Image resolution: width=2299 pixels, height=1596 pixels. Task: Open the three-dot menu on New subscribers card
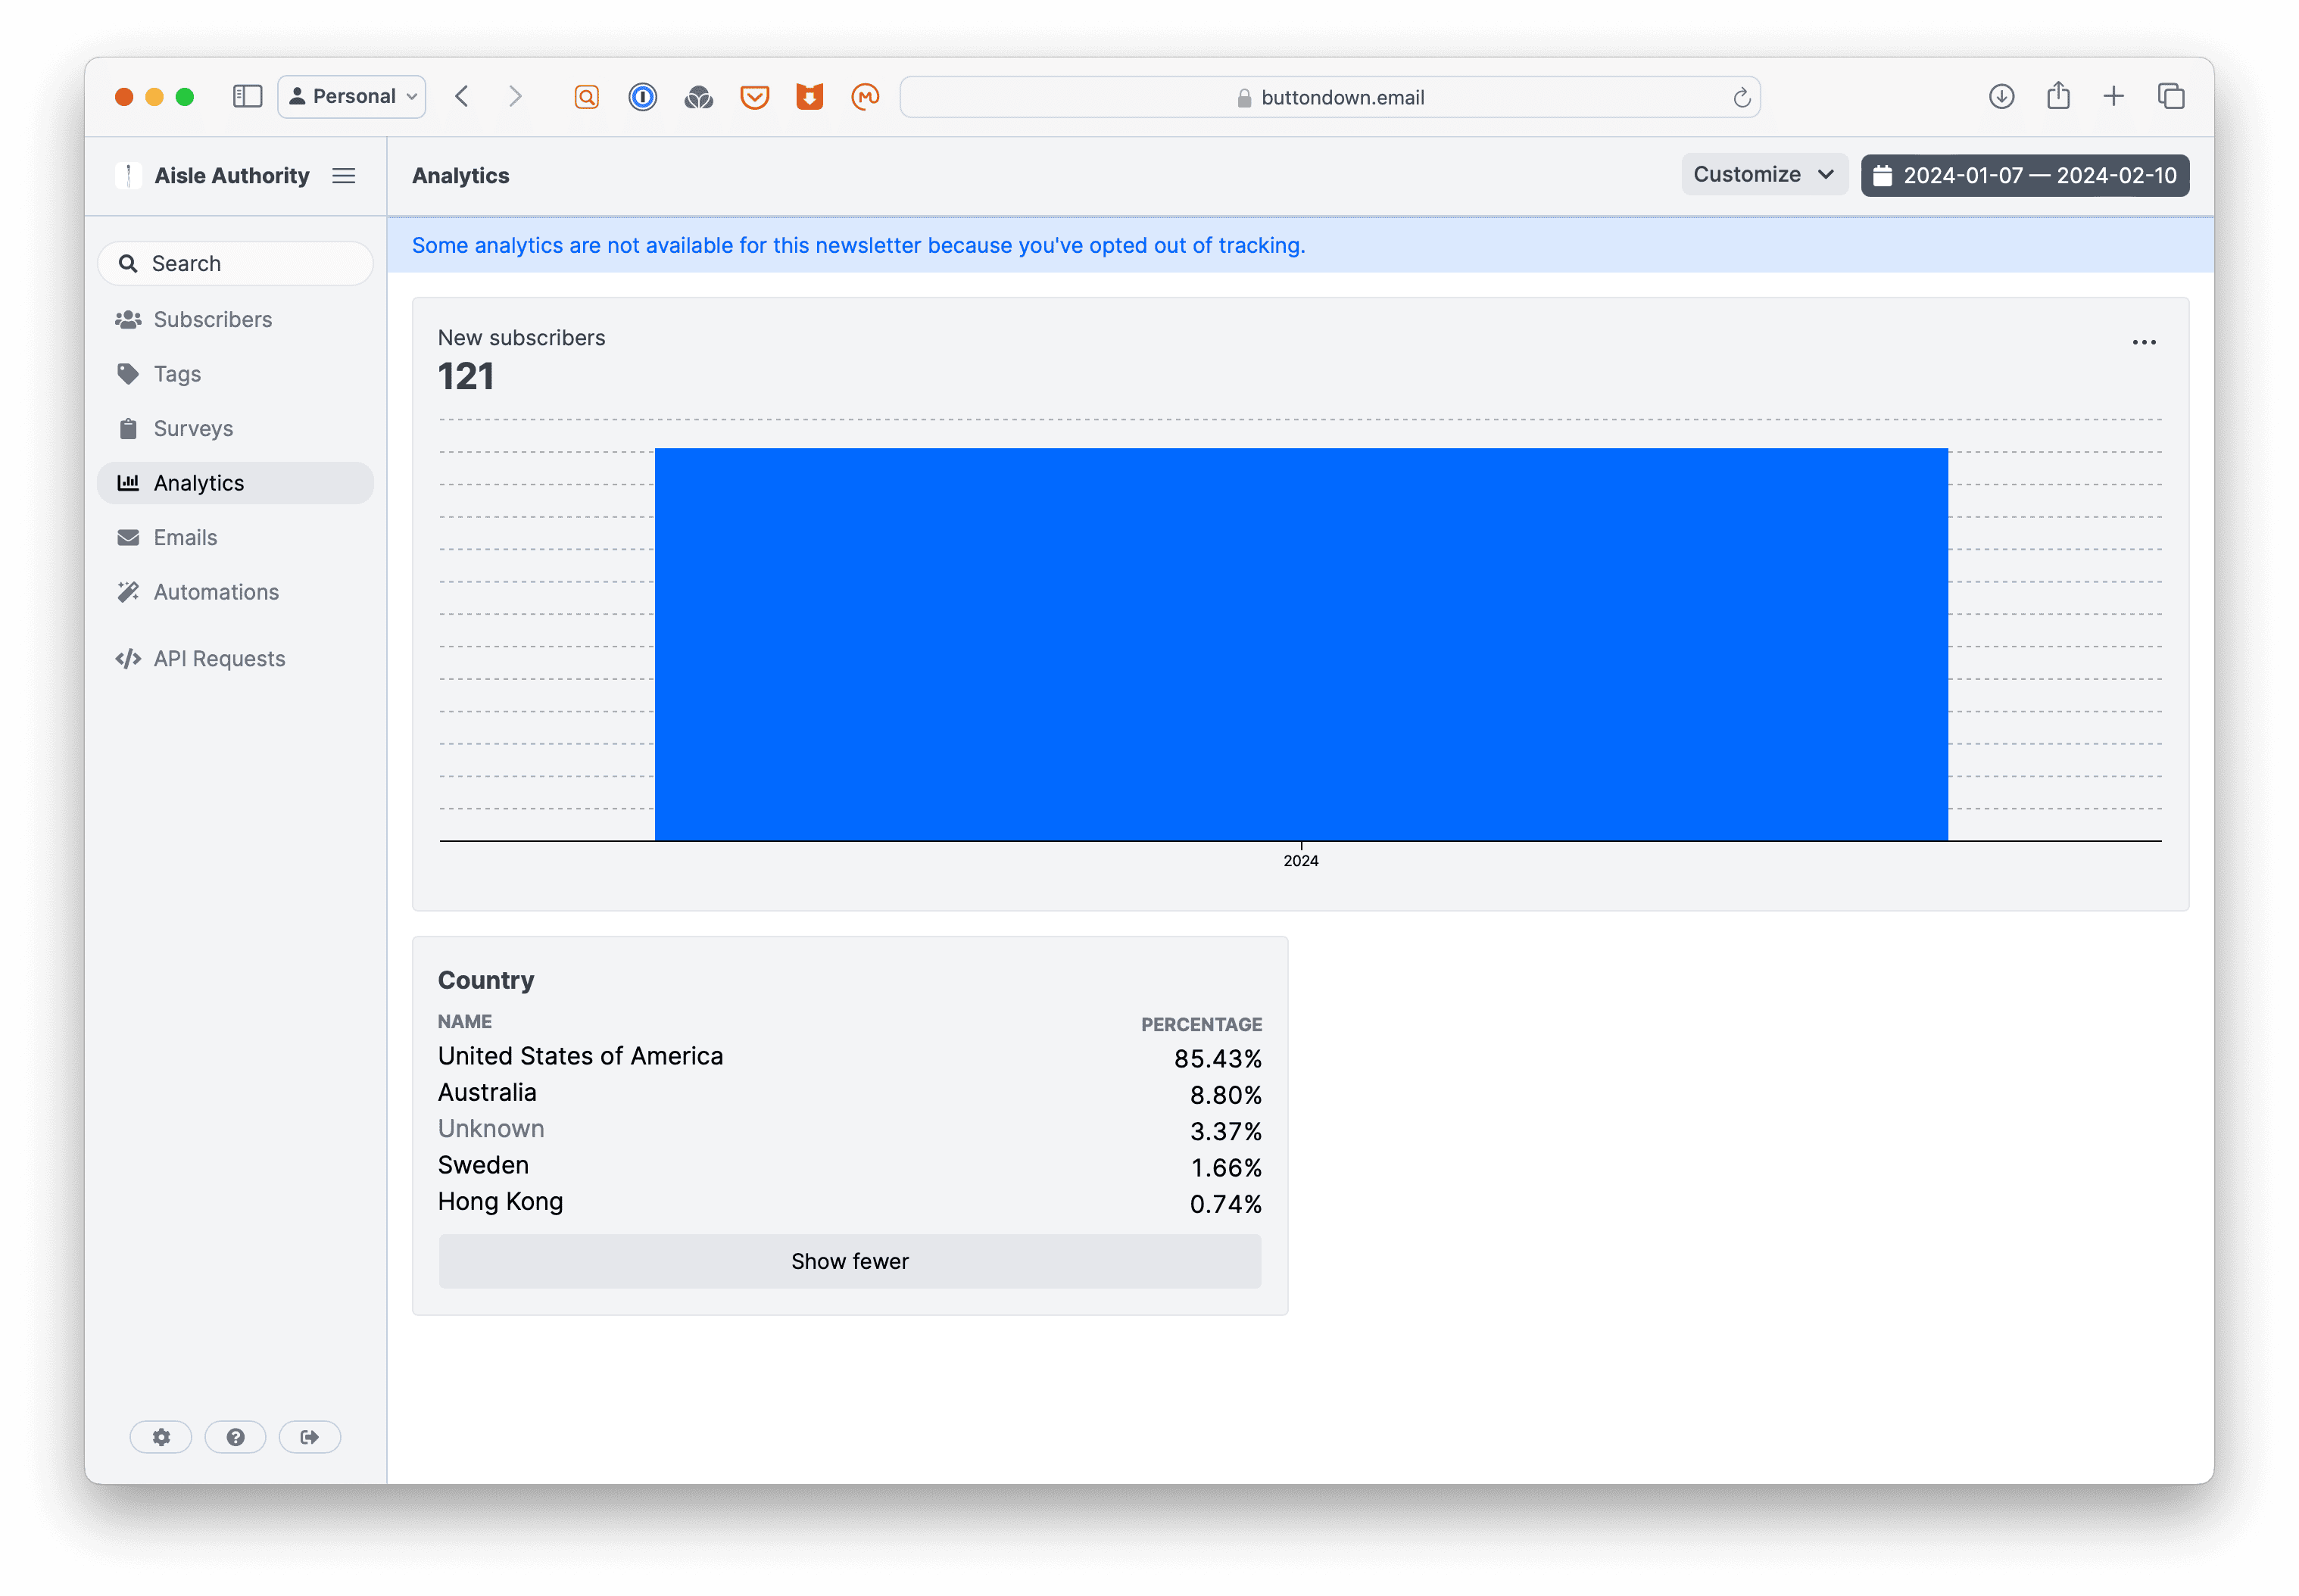2143,343
